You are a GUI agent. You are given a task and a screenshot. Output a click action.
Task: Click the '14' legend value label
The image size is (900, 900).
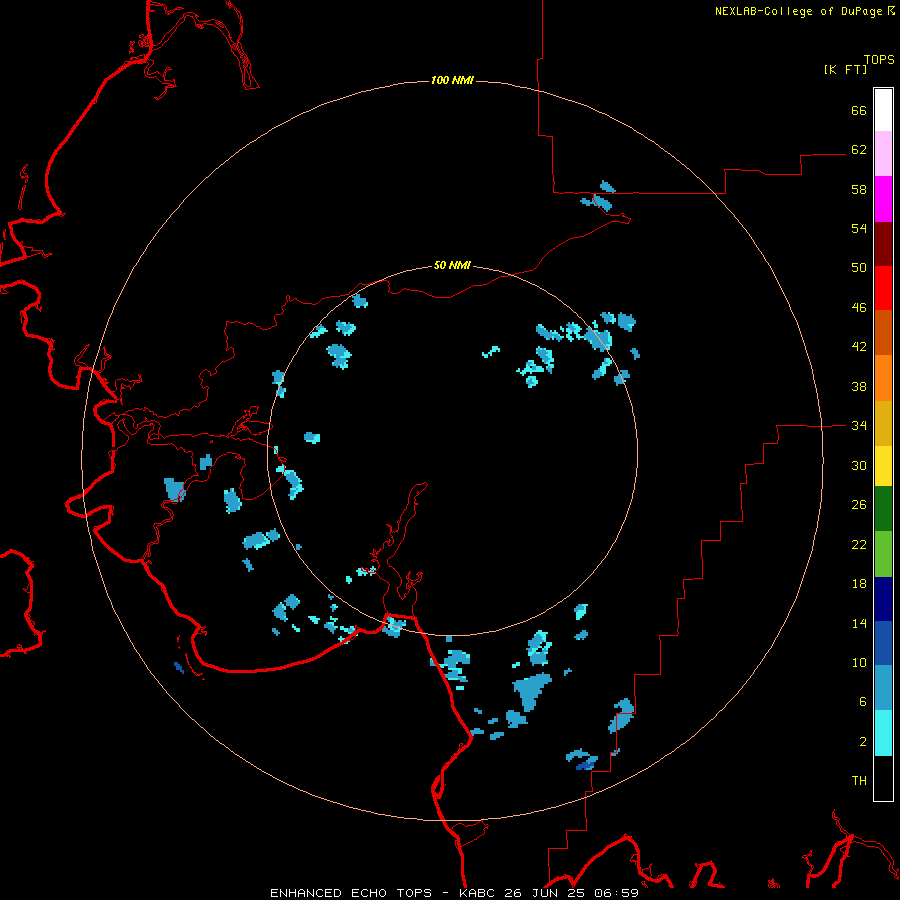coord(859,623)
